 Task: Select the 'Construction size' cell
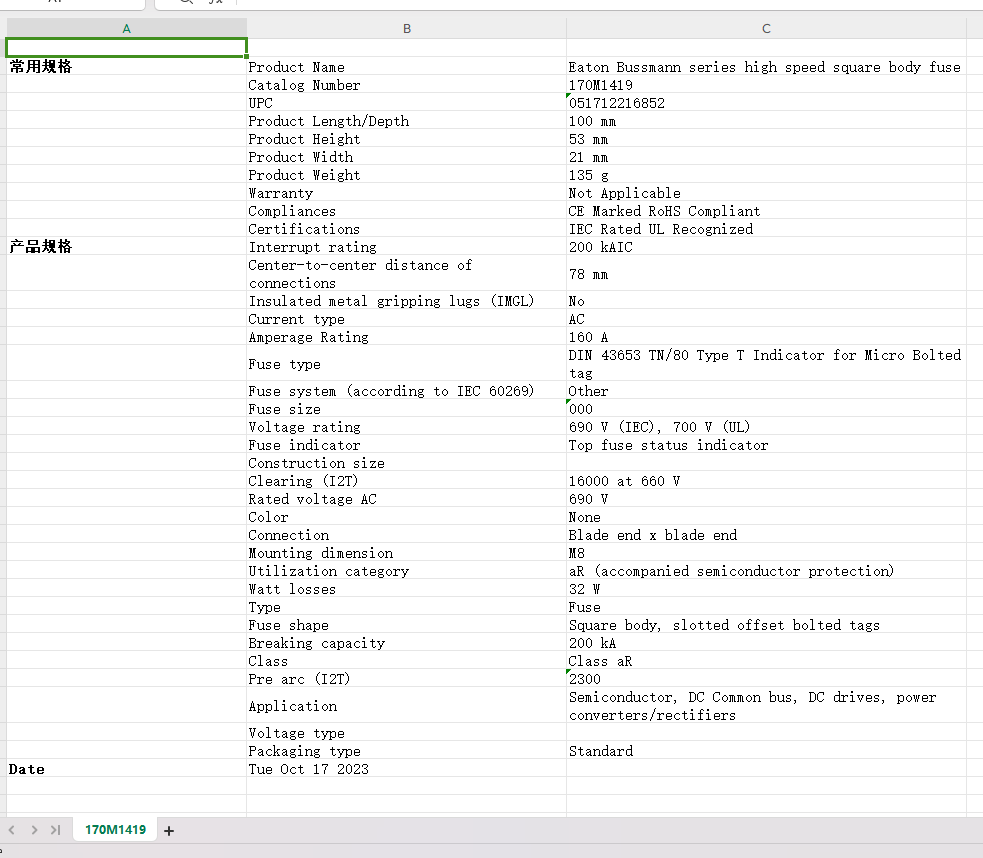point(406,463)
